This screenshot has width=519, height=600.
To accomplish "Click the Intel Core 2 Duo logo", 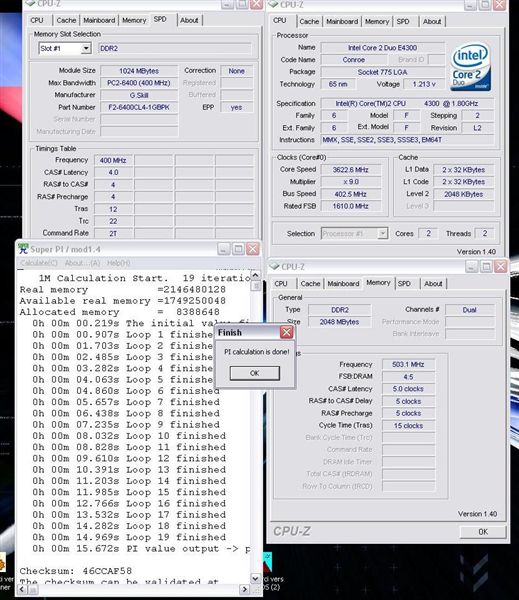I will coord(470,66).
